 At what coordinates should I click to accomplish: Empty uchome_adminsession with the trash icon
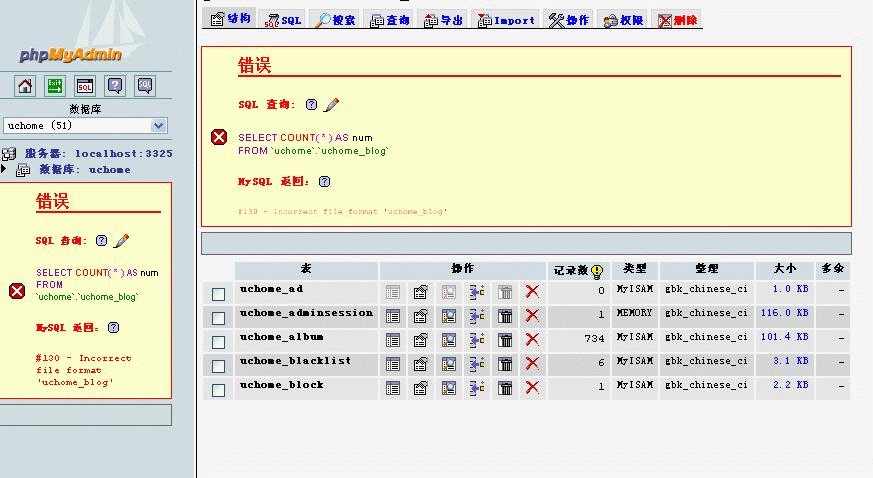pyautogui.click(x=505, y=316)
